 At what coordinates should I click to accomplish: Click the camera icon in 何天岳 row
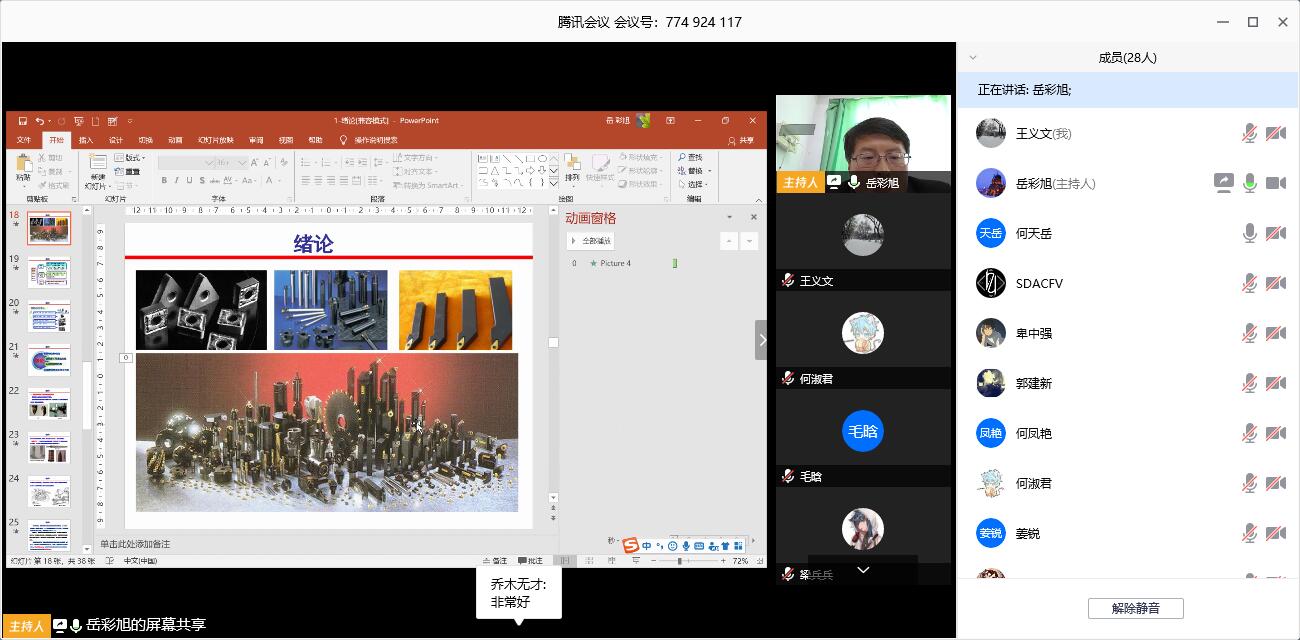pyautogui.click(x=1276, y=233)
